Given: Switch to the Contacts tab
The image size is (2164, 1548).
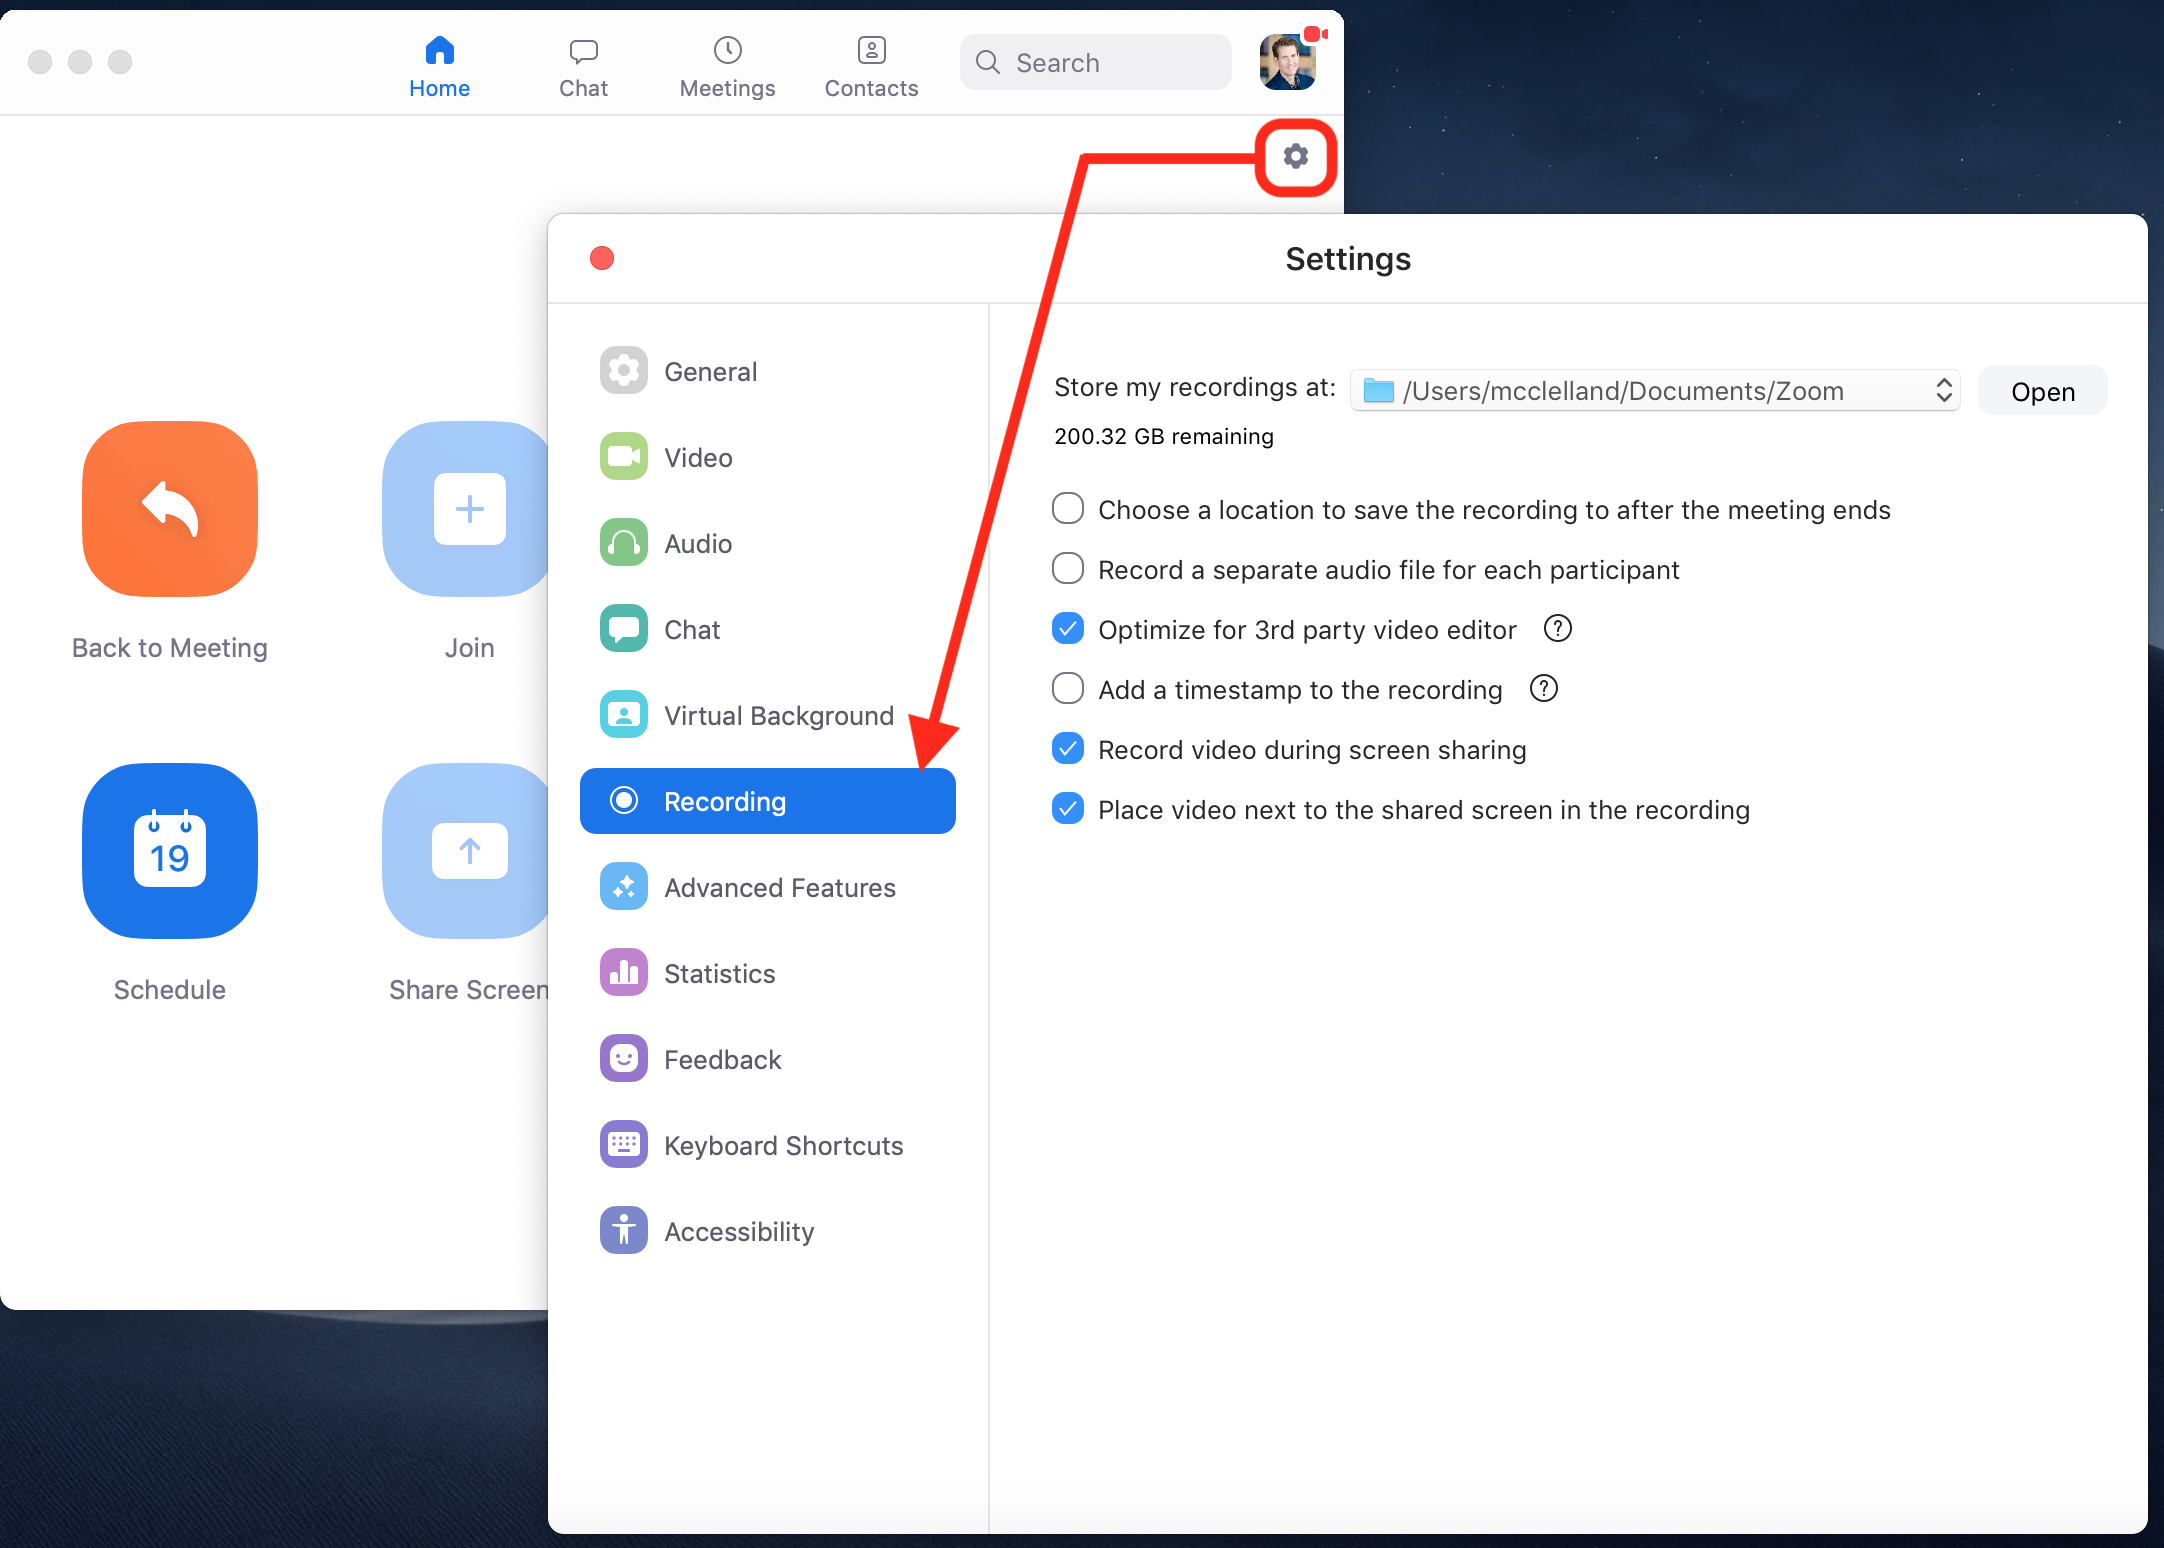Looking at the screenshot, I should click(x=871, y=66).
